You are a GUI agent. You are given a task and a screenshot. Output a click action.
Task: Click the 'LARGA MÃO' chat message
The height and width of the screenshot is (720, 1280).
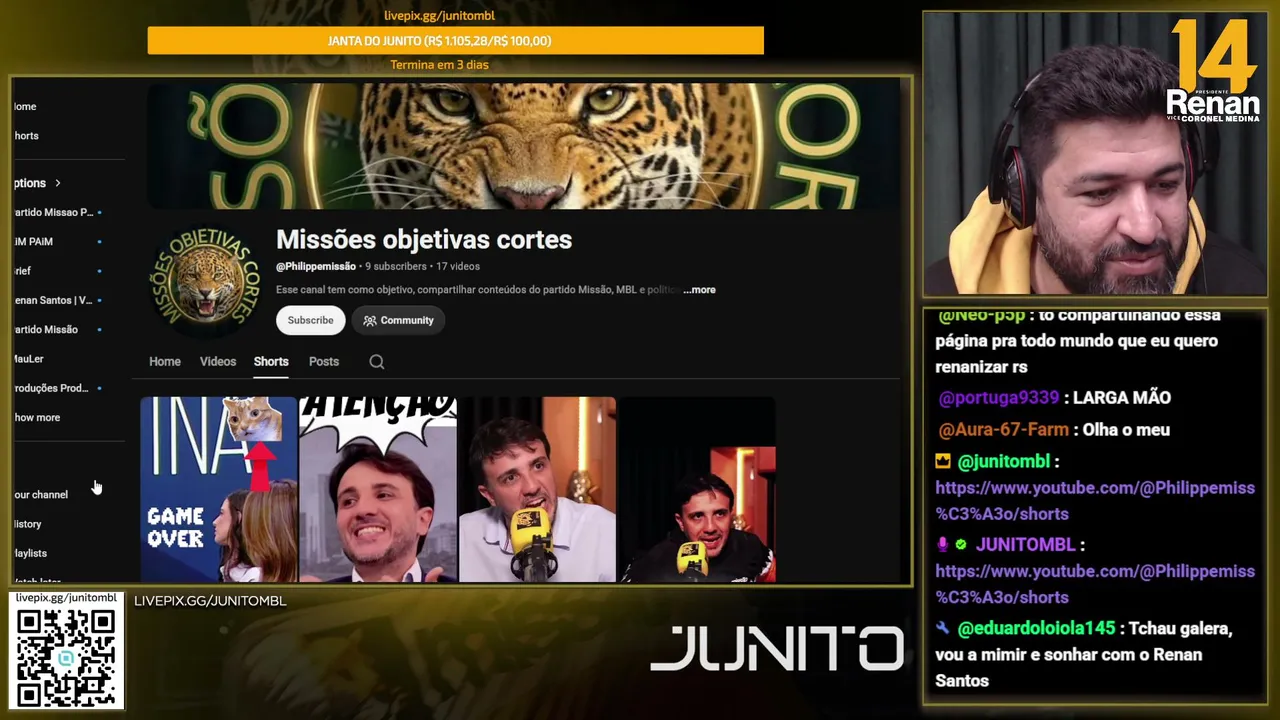pos(1123,398)
